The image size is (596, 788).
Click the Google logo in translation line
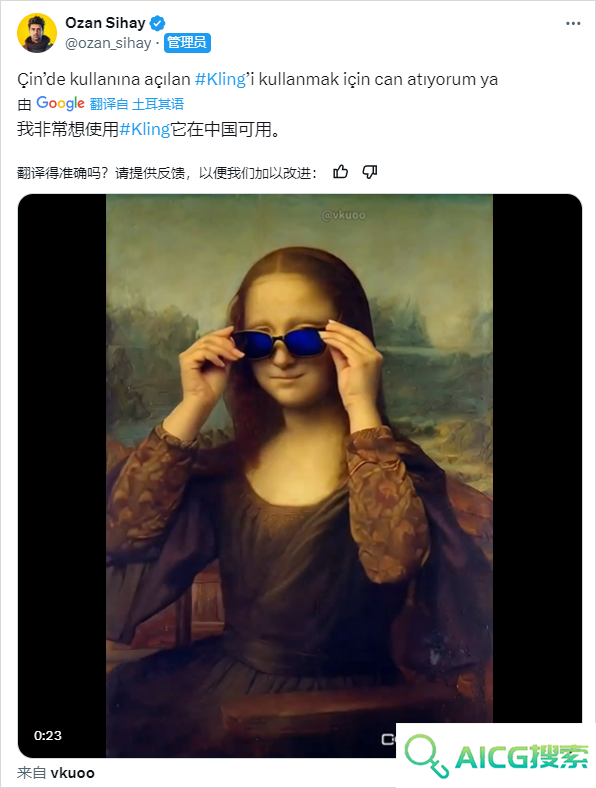[x=60, y=104]
